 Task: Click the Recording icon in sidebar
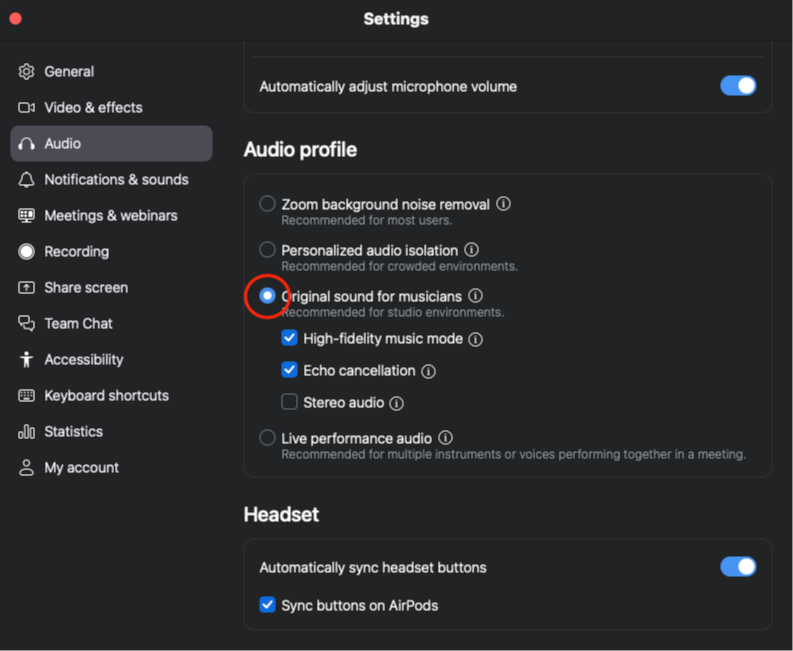[27, 252]
